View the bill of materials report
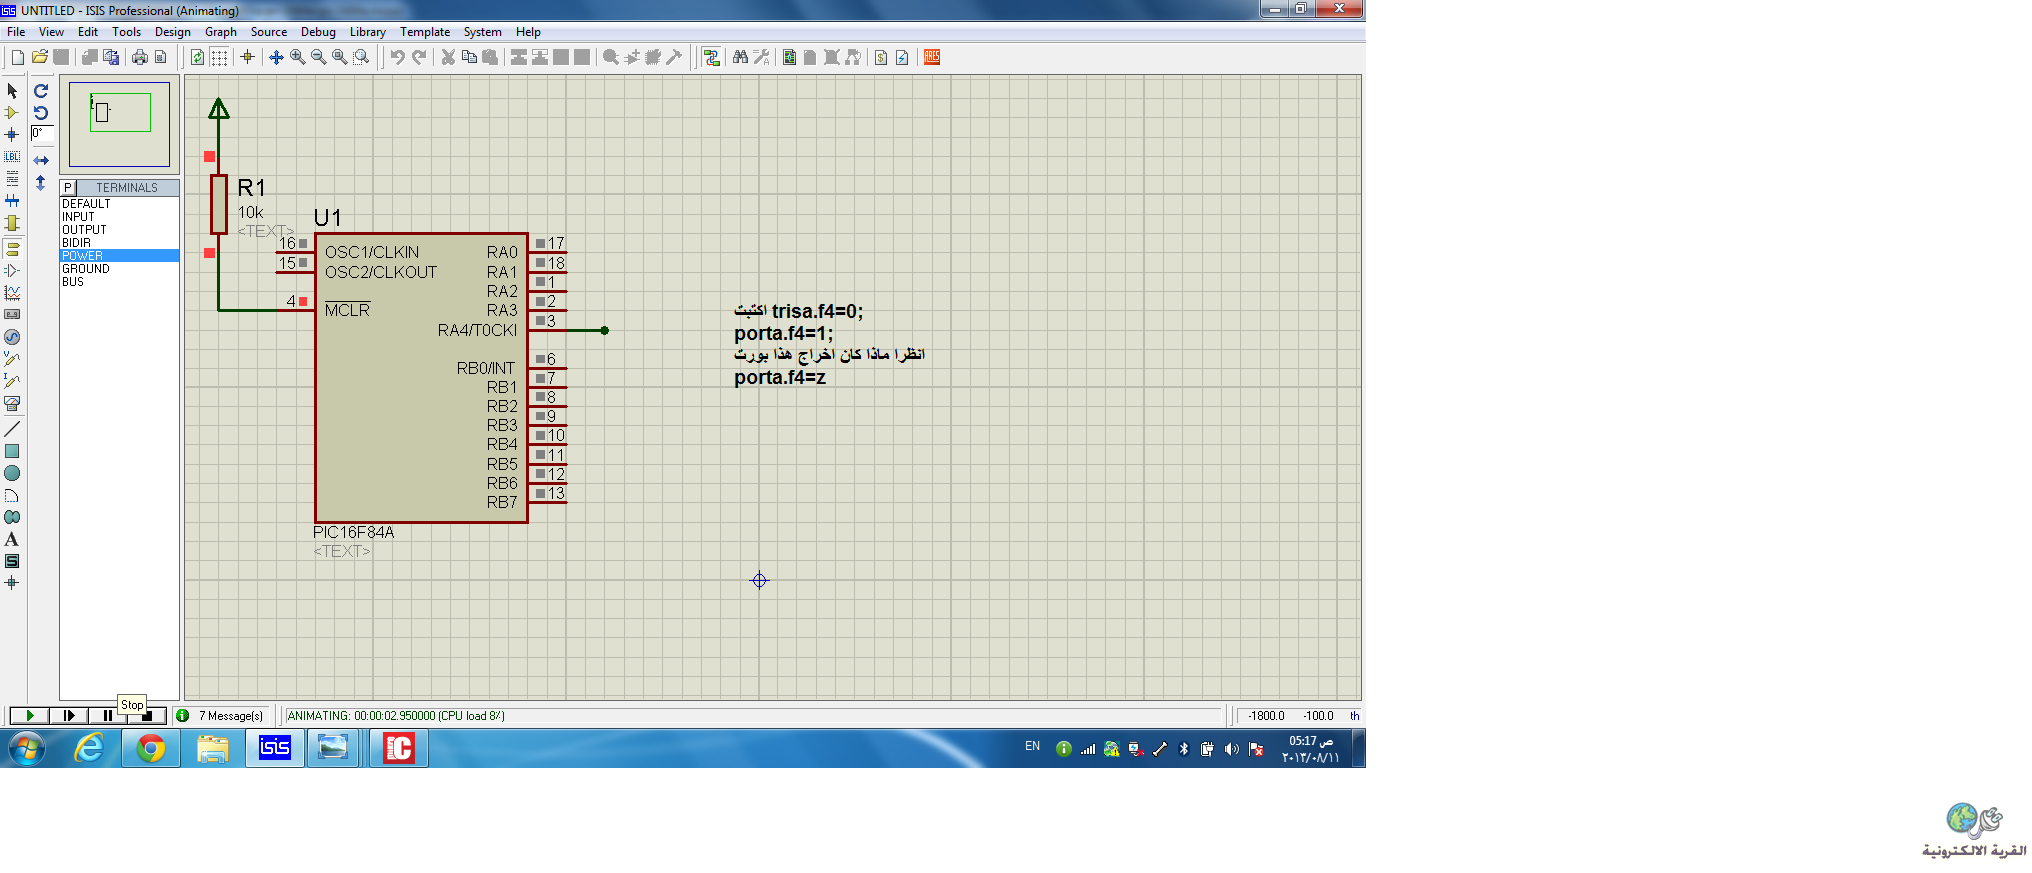The height and width of the screenshot is (873, 2032). [x=881, y=57]
